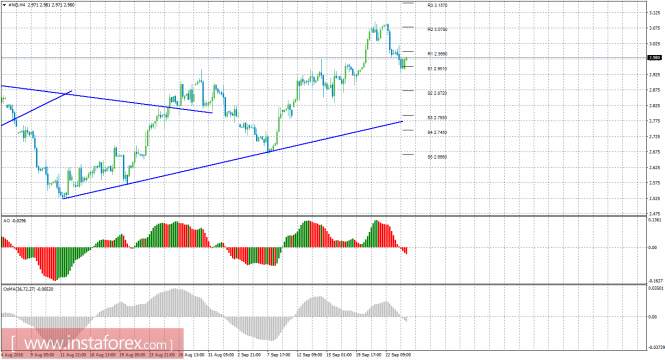The image size is (665, 360).
Task: Click the R3 resistance level label
Action: pos(437,6)
